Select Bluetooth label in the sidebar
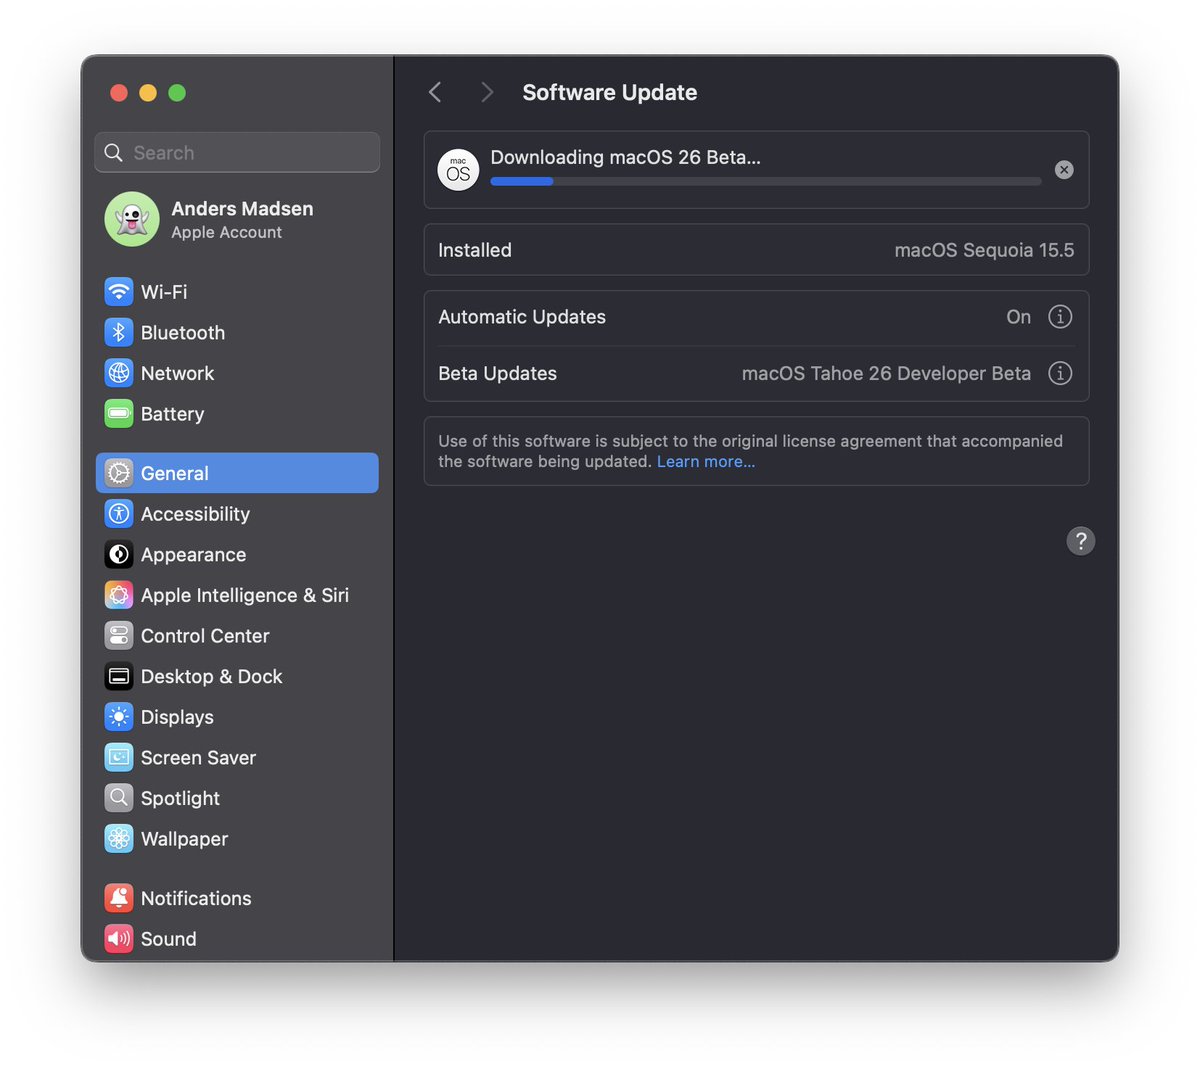This screenshot has width=1200, height=1069. (183, 333)
